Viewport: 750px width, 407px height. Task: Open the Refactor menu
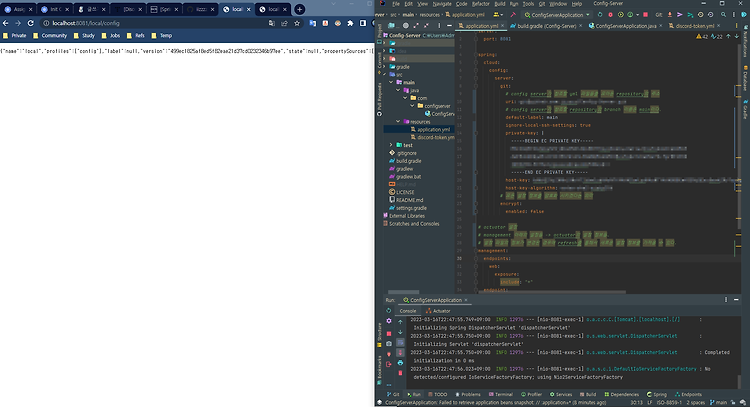480,4
